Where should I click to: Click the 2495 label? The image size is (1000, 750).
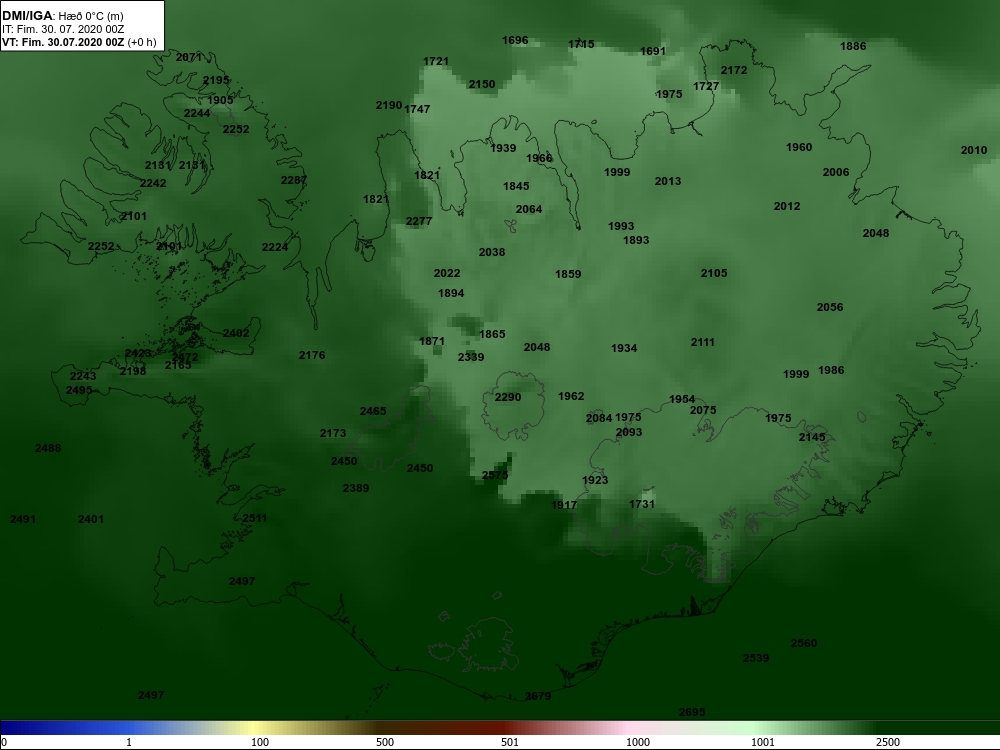(x=79, y=390)
